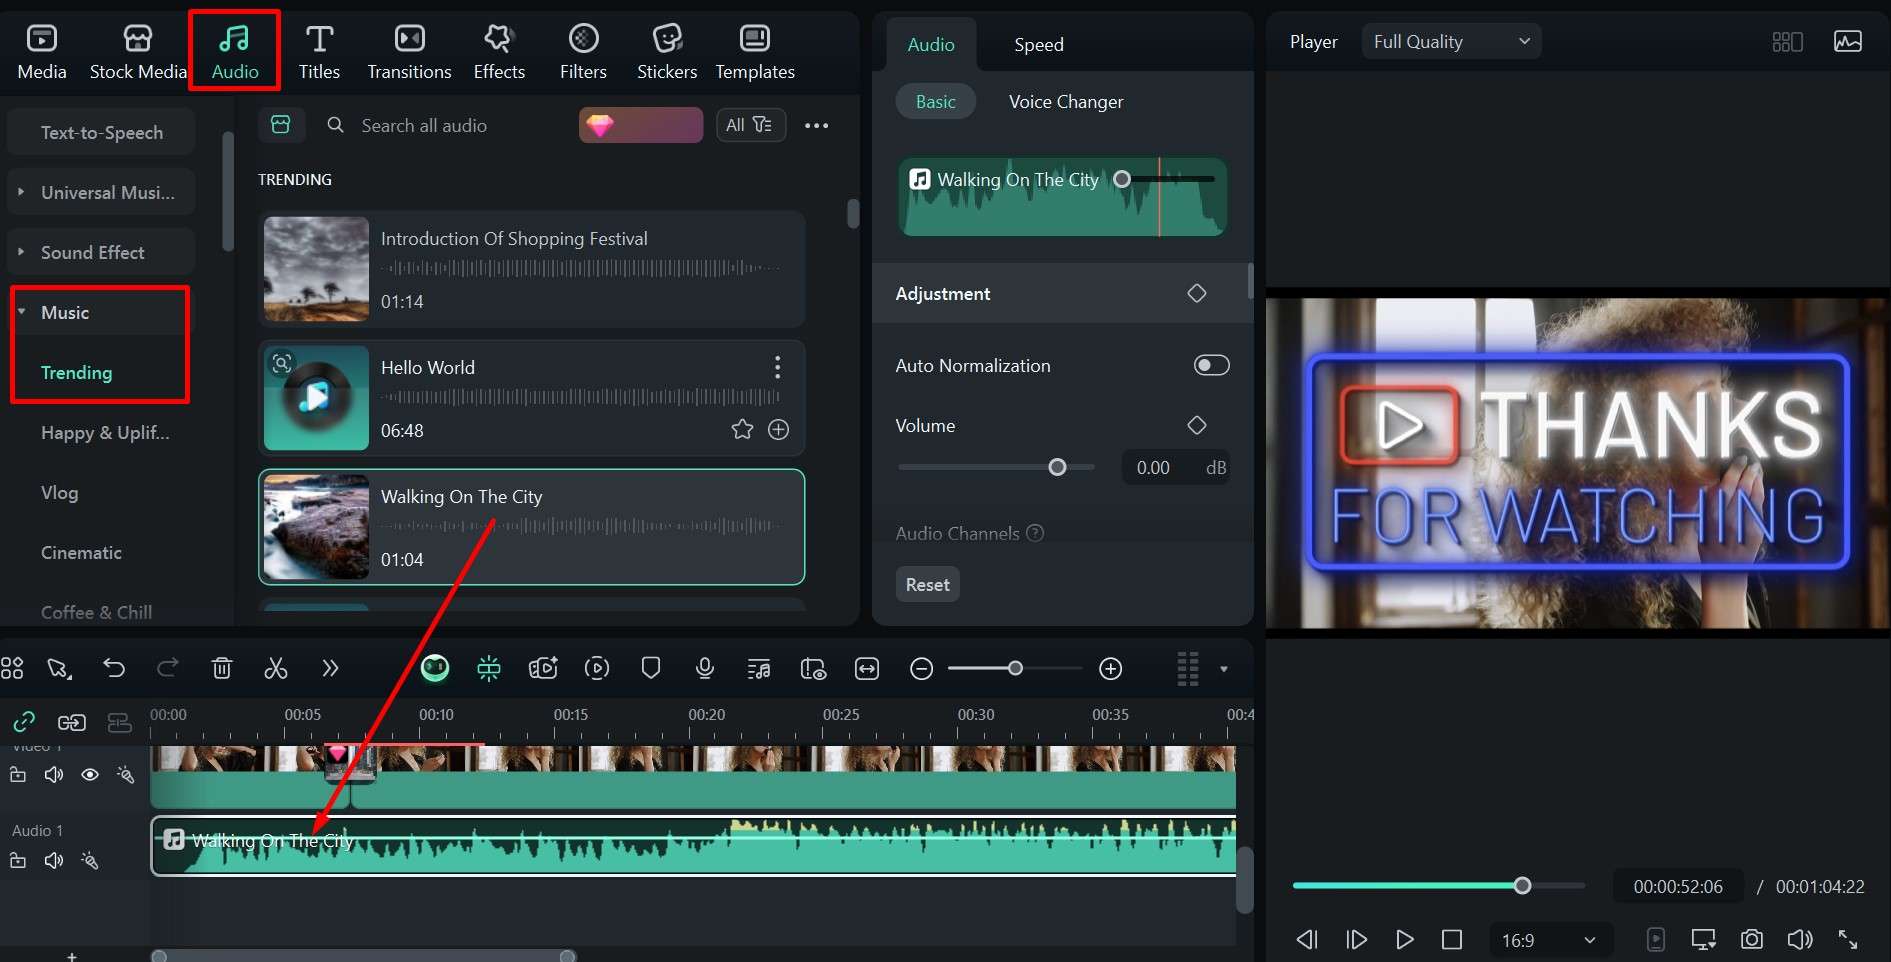Zoom out the timeline with minus icon
Screen dimensions: 1891x962
921,669
